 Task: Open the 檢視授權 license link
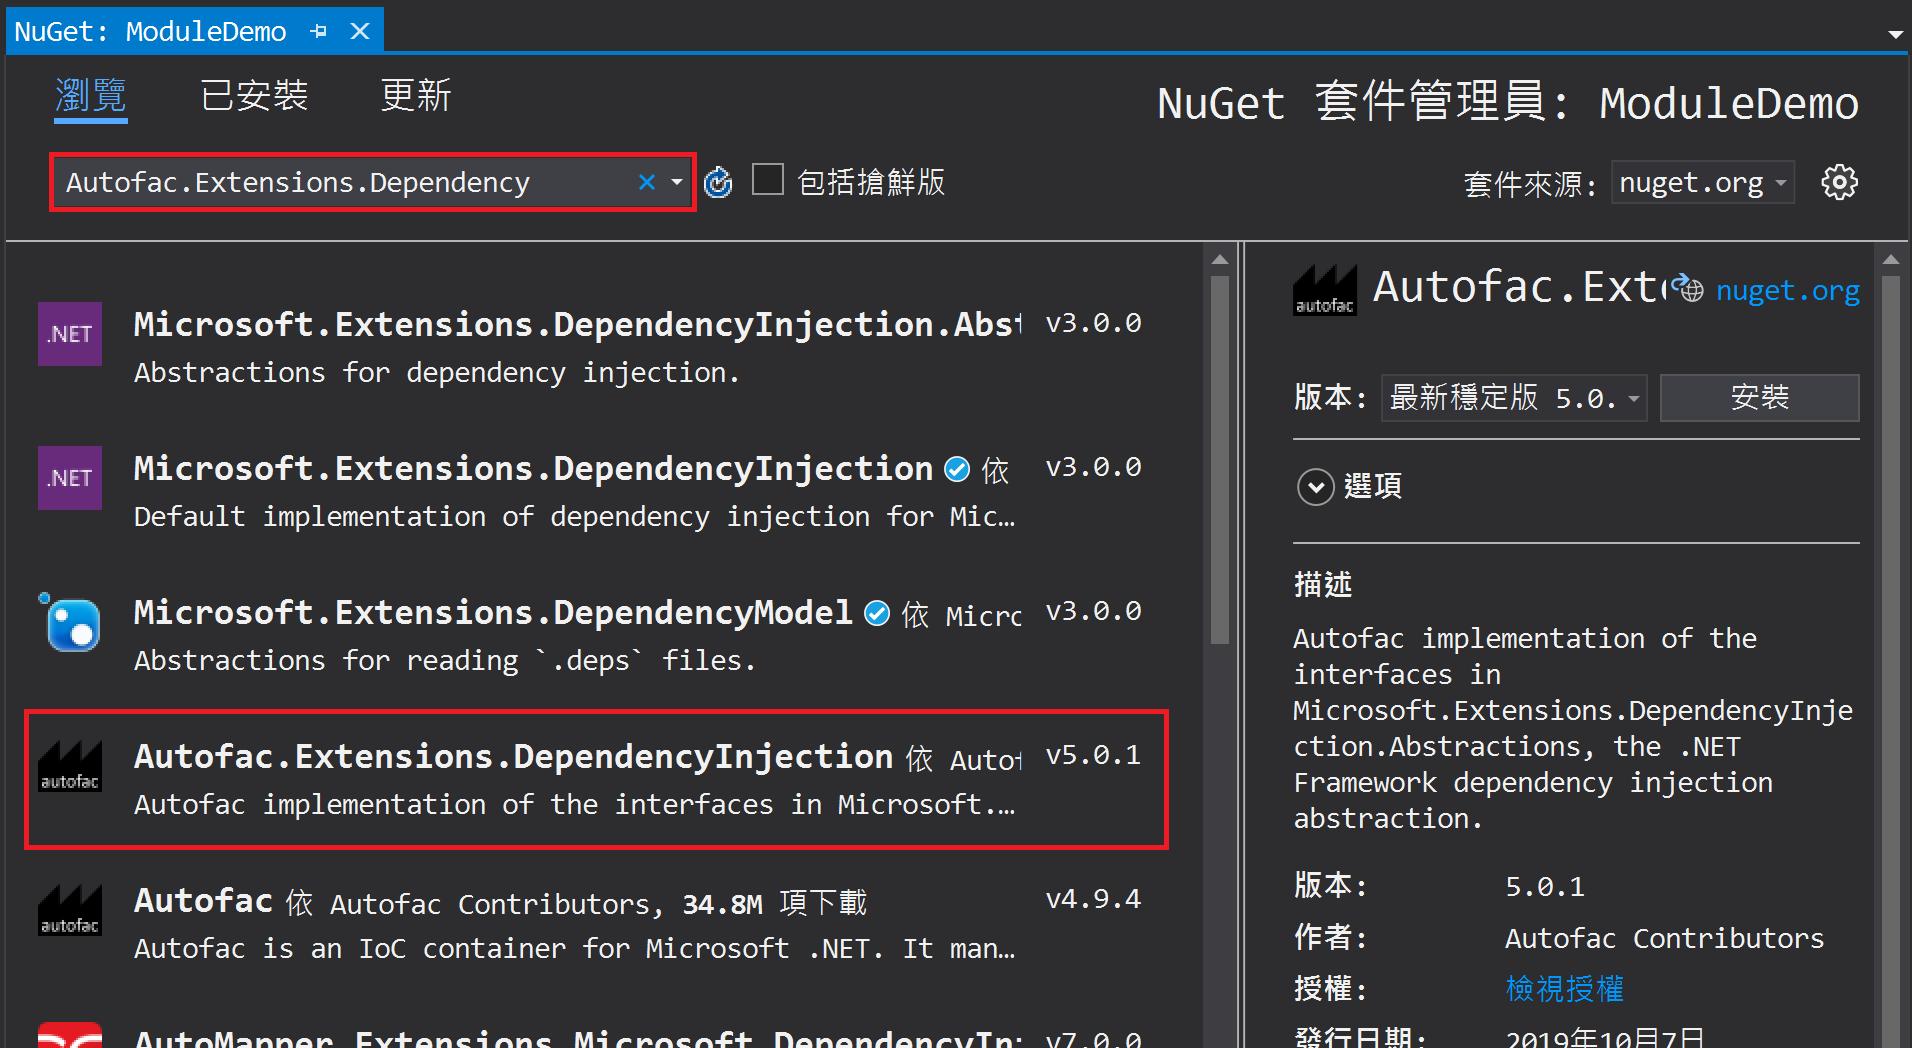[1564, 989]
